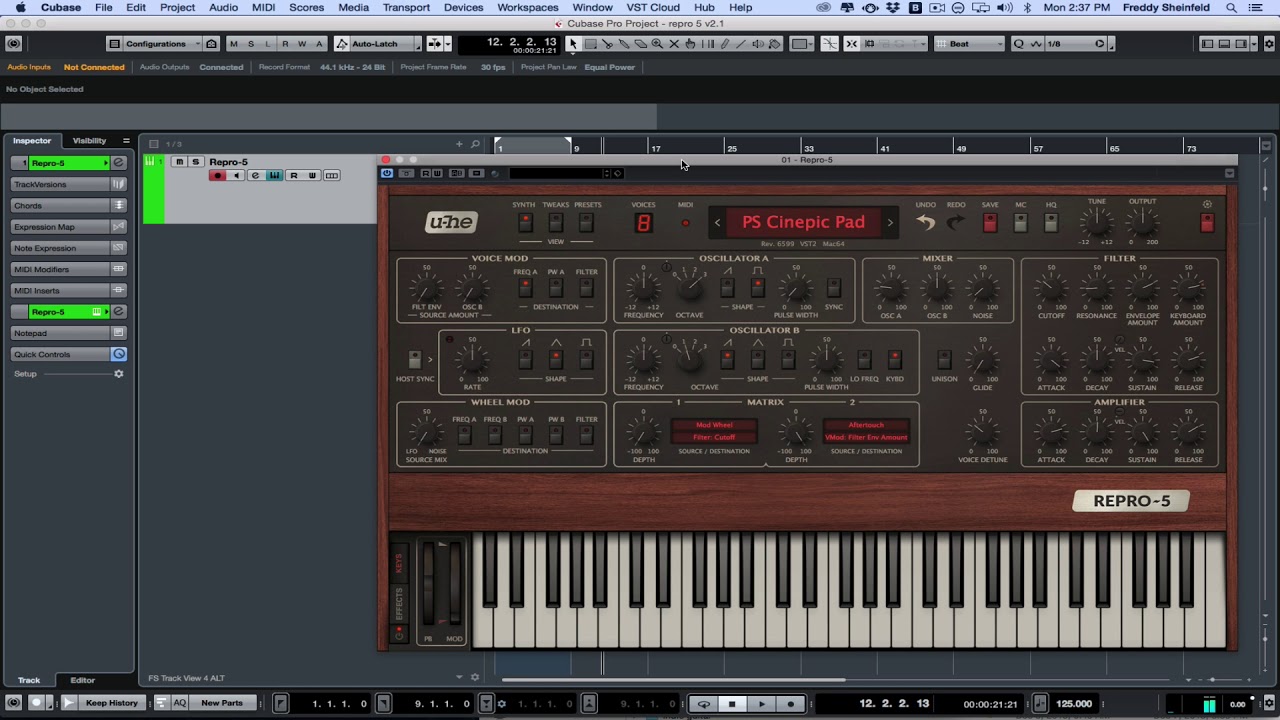Go to next Repro-5 preset arrow
Image resolution: width=1280 pixels, height=720 pixels.
(890, 223)
